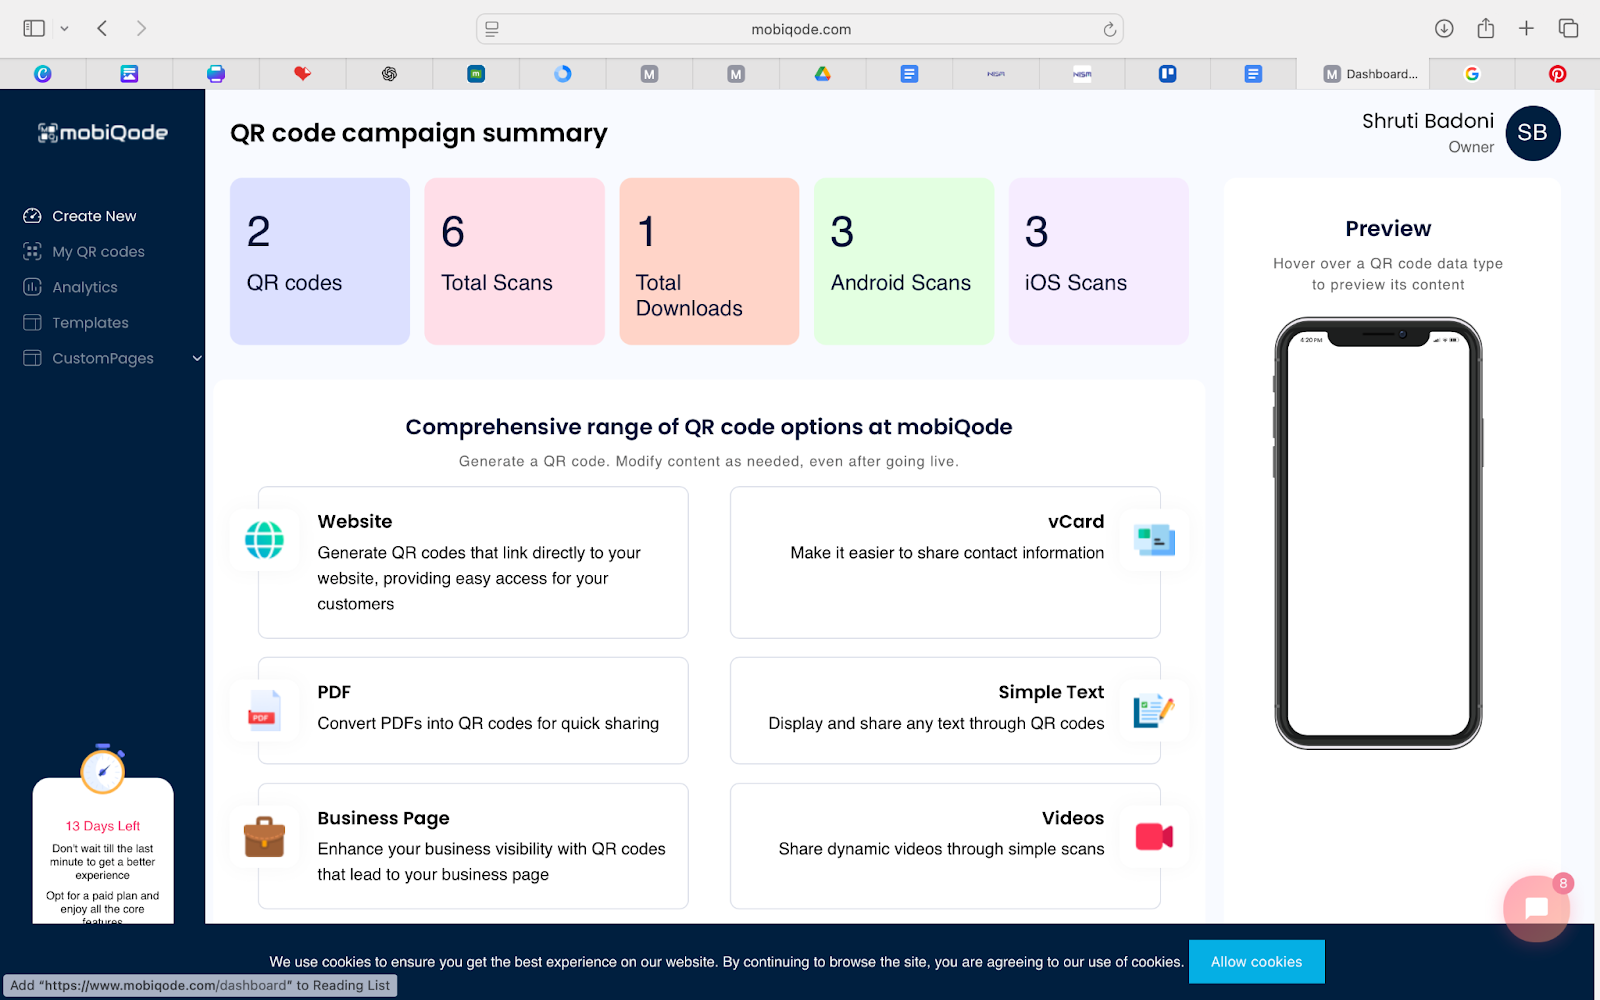Click the vCard contact icon

click(1154, 540)
